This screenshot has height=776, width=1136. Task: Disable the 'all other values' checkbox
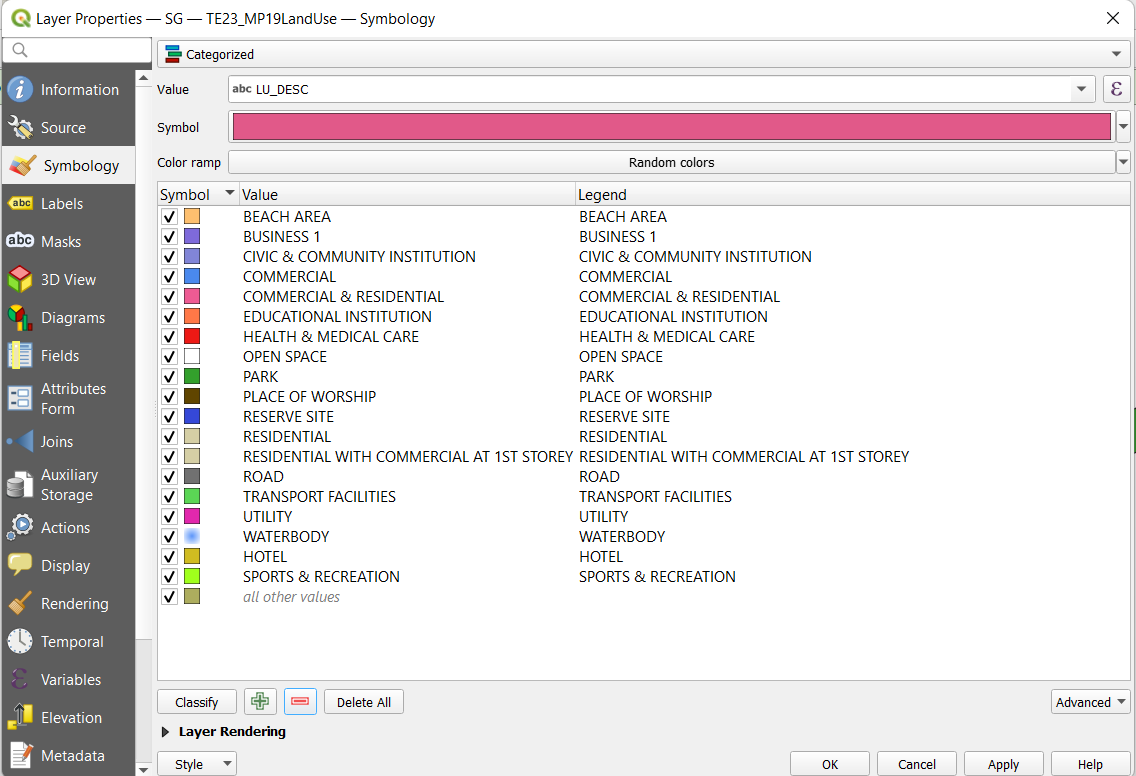(169, 597)
